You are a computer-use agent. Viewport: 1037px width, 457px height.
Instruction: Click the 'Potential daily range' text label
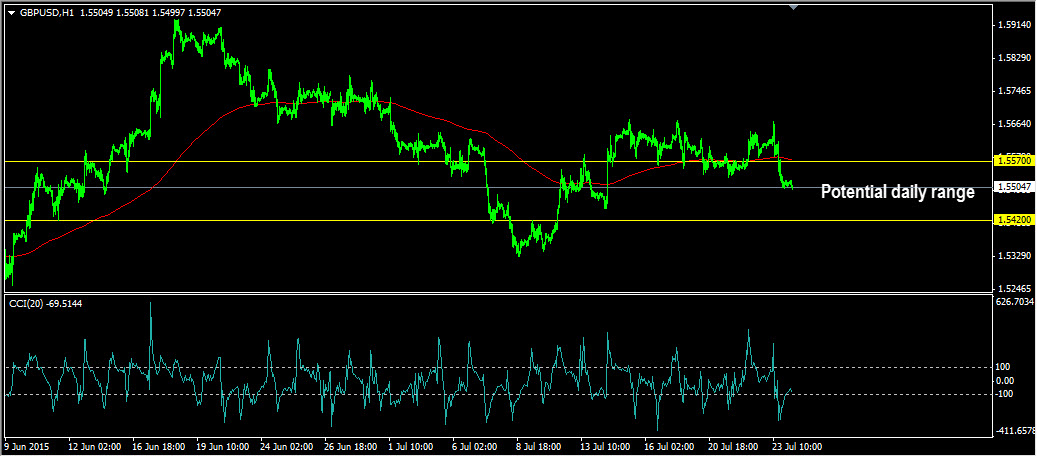point(897,192)
